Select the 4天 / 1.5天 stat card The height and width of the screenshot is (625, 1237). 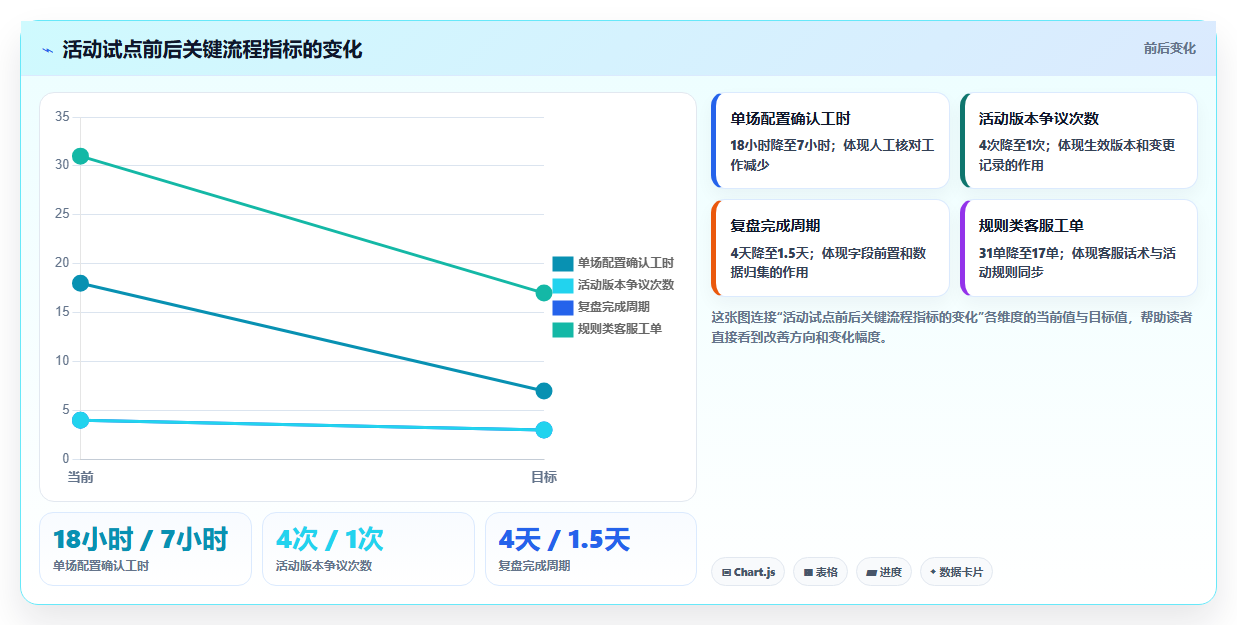tap(591, 549)
